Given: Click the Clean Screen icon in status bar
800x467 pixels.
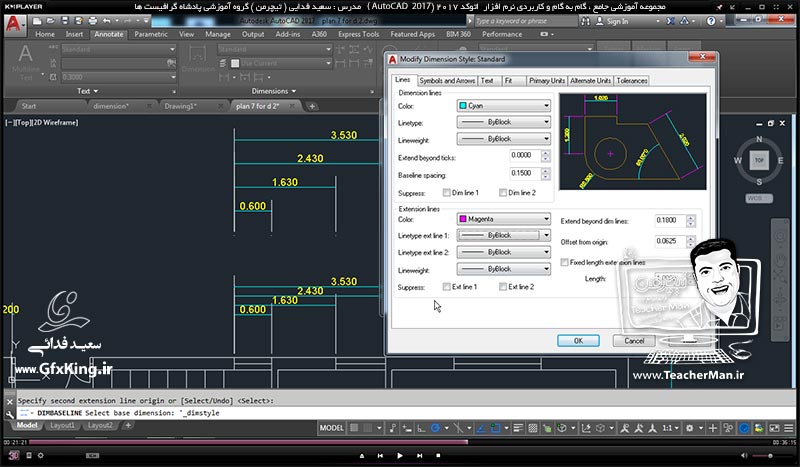Looking at the screenshot, I should tap(774, 428).
